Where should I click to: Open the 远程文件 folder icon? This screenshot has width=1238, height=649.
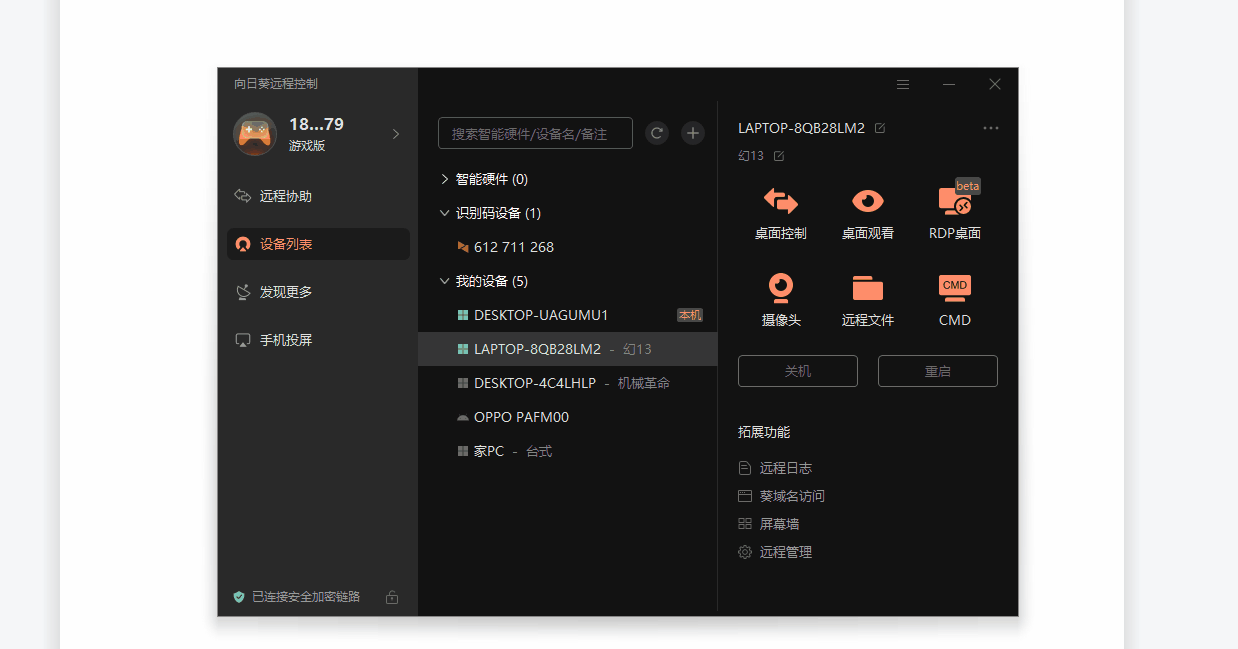coord(867,288)
